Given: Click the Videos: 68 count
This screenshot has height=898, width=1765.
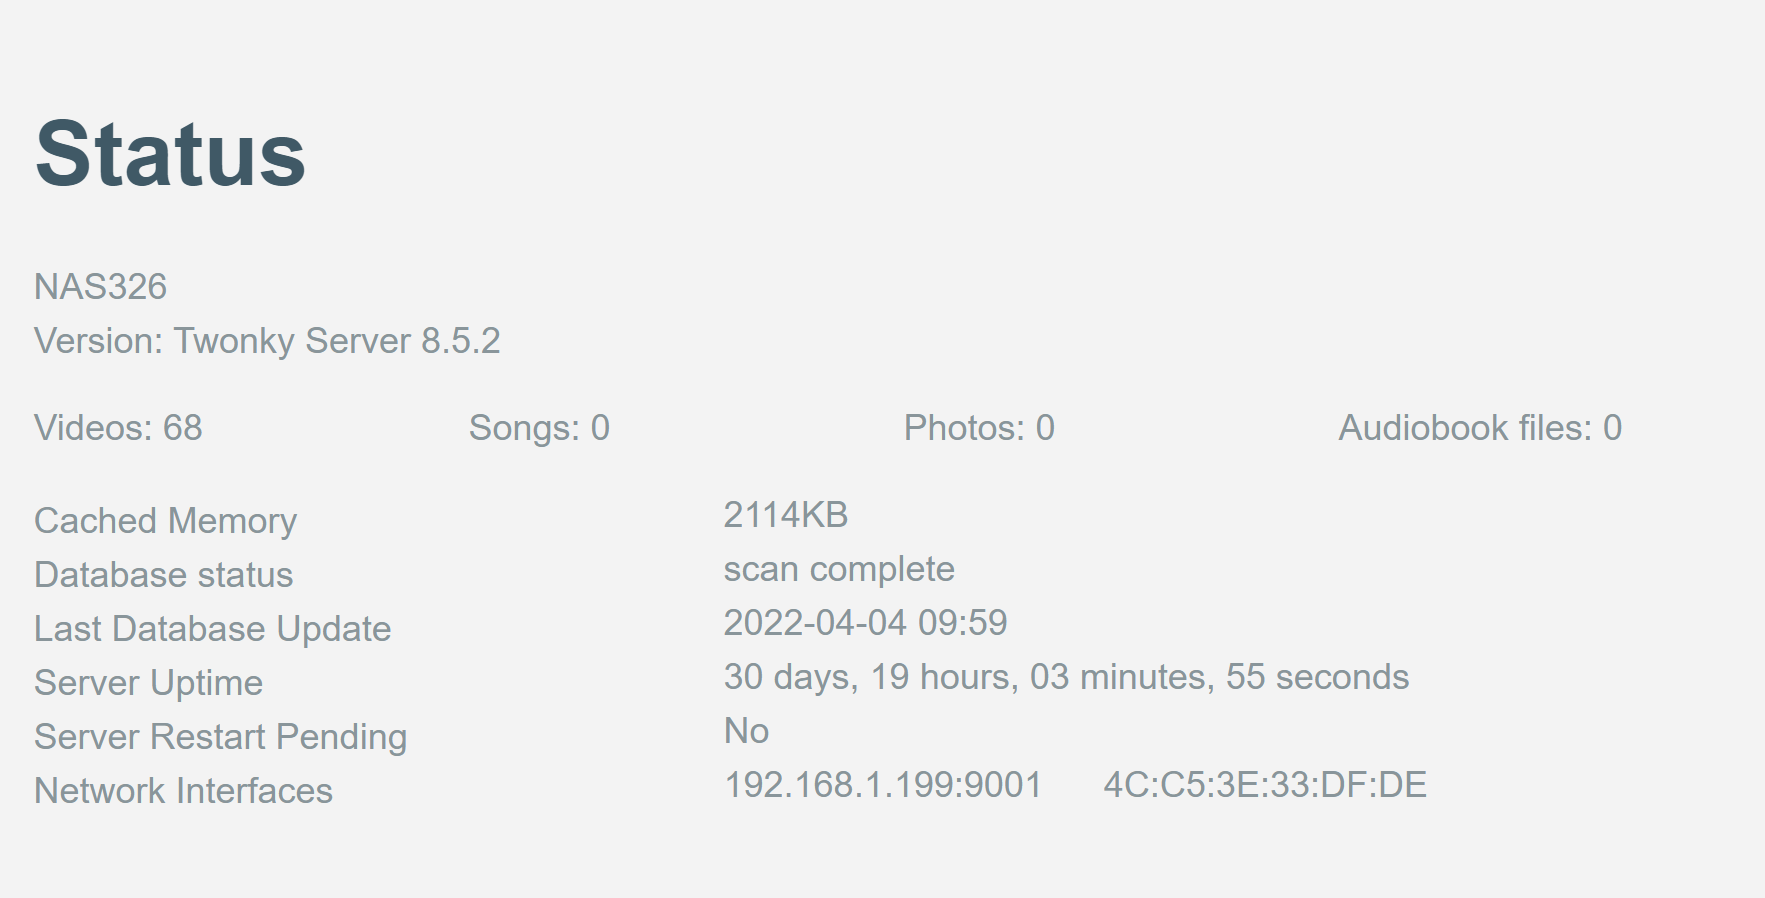Looking at the screenshot, I should [118, 428].
